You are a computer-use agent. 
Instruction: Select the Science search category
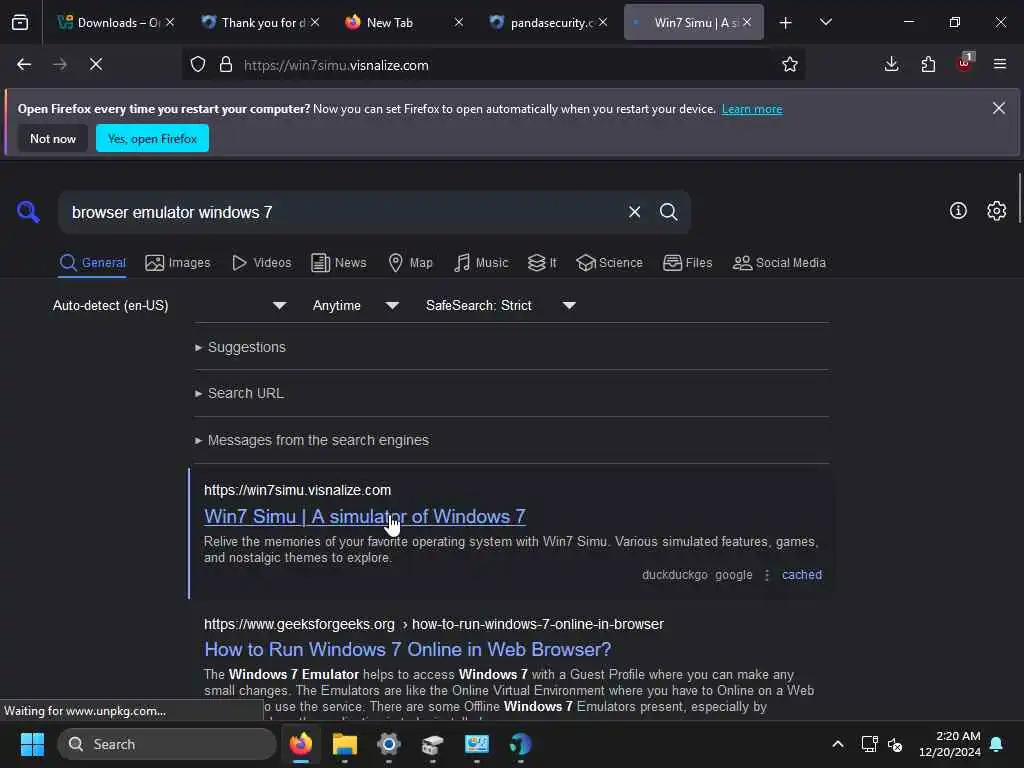click(x=610, y=263)
